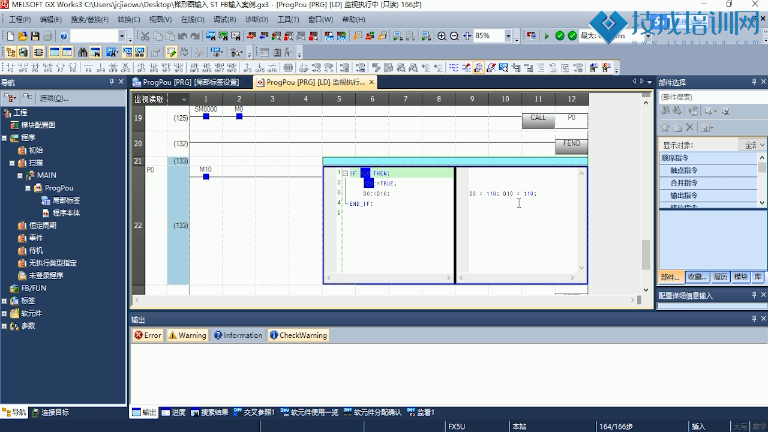Click the first green checkmark icon
The image size is (768, 432).
click(x=560, y=36)
